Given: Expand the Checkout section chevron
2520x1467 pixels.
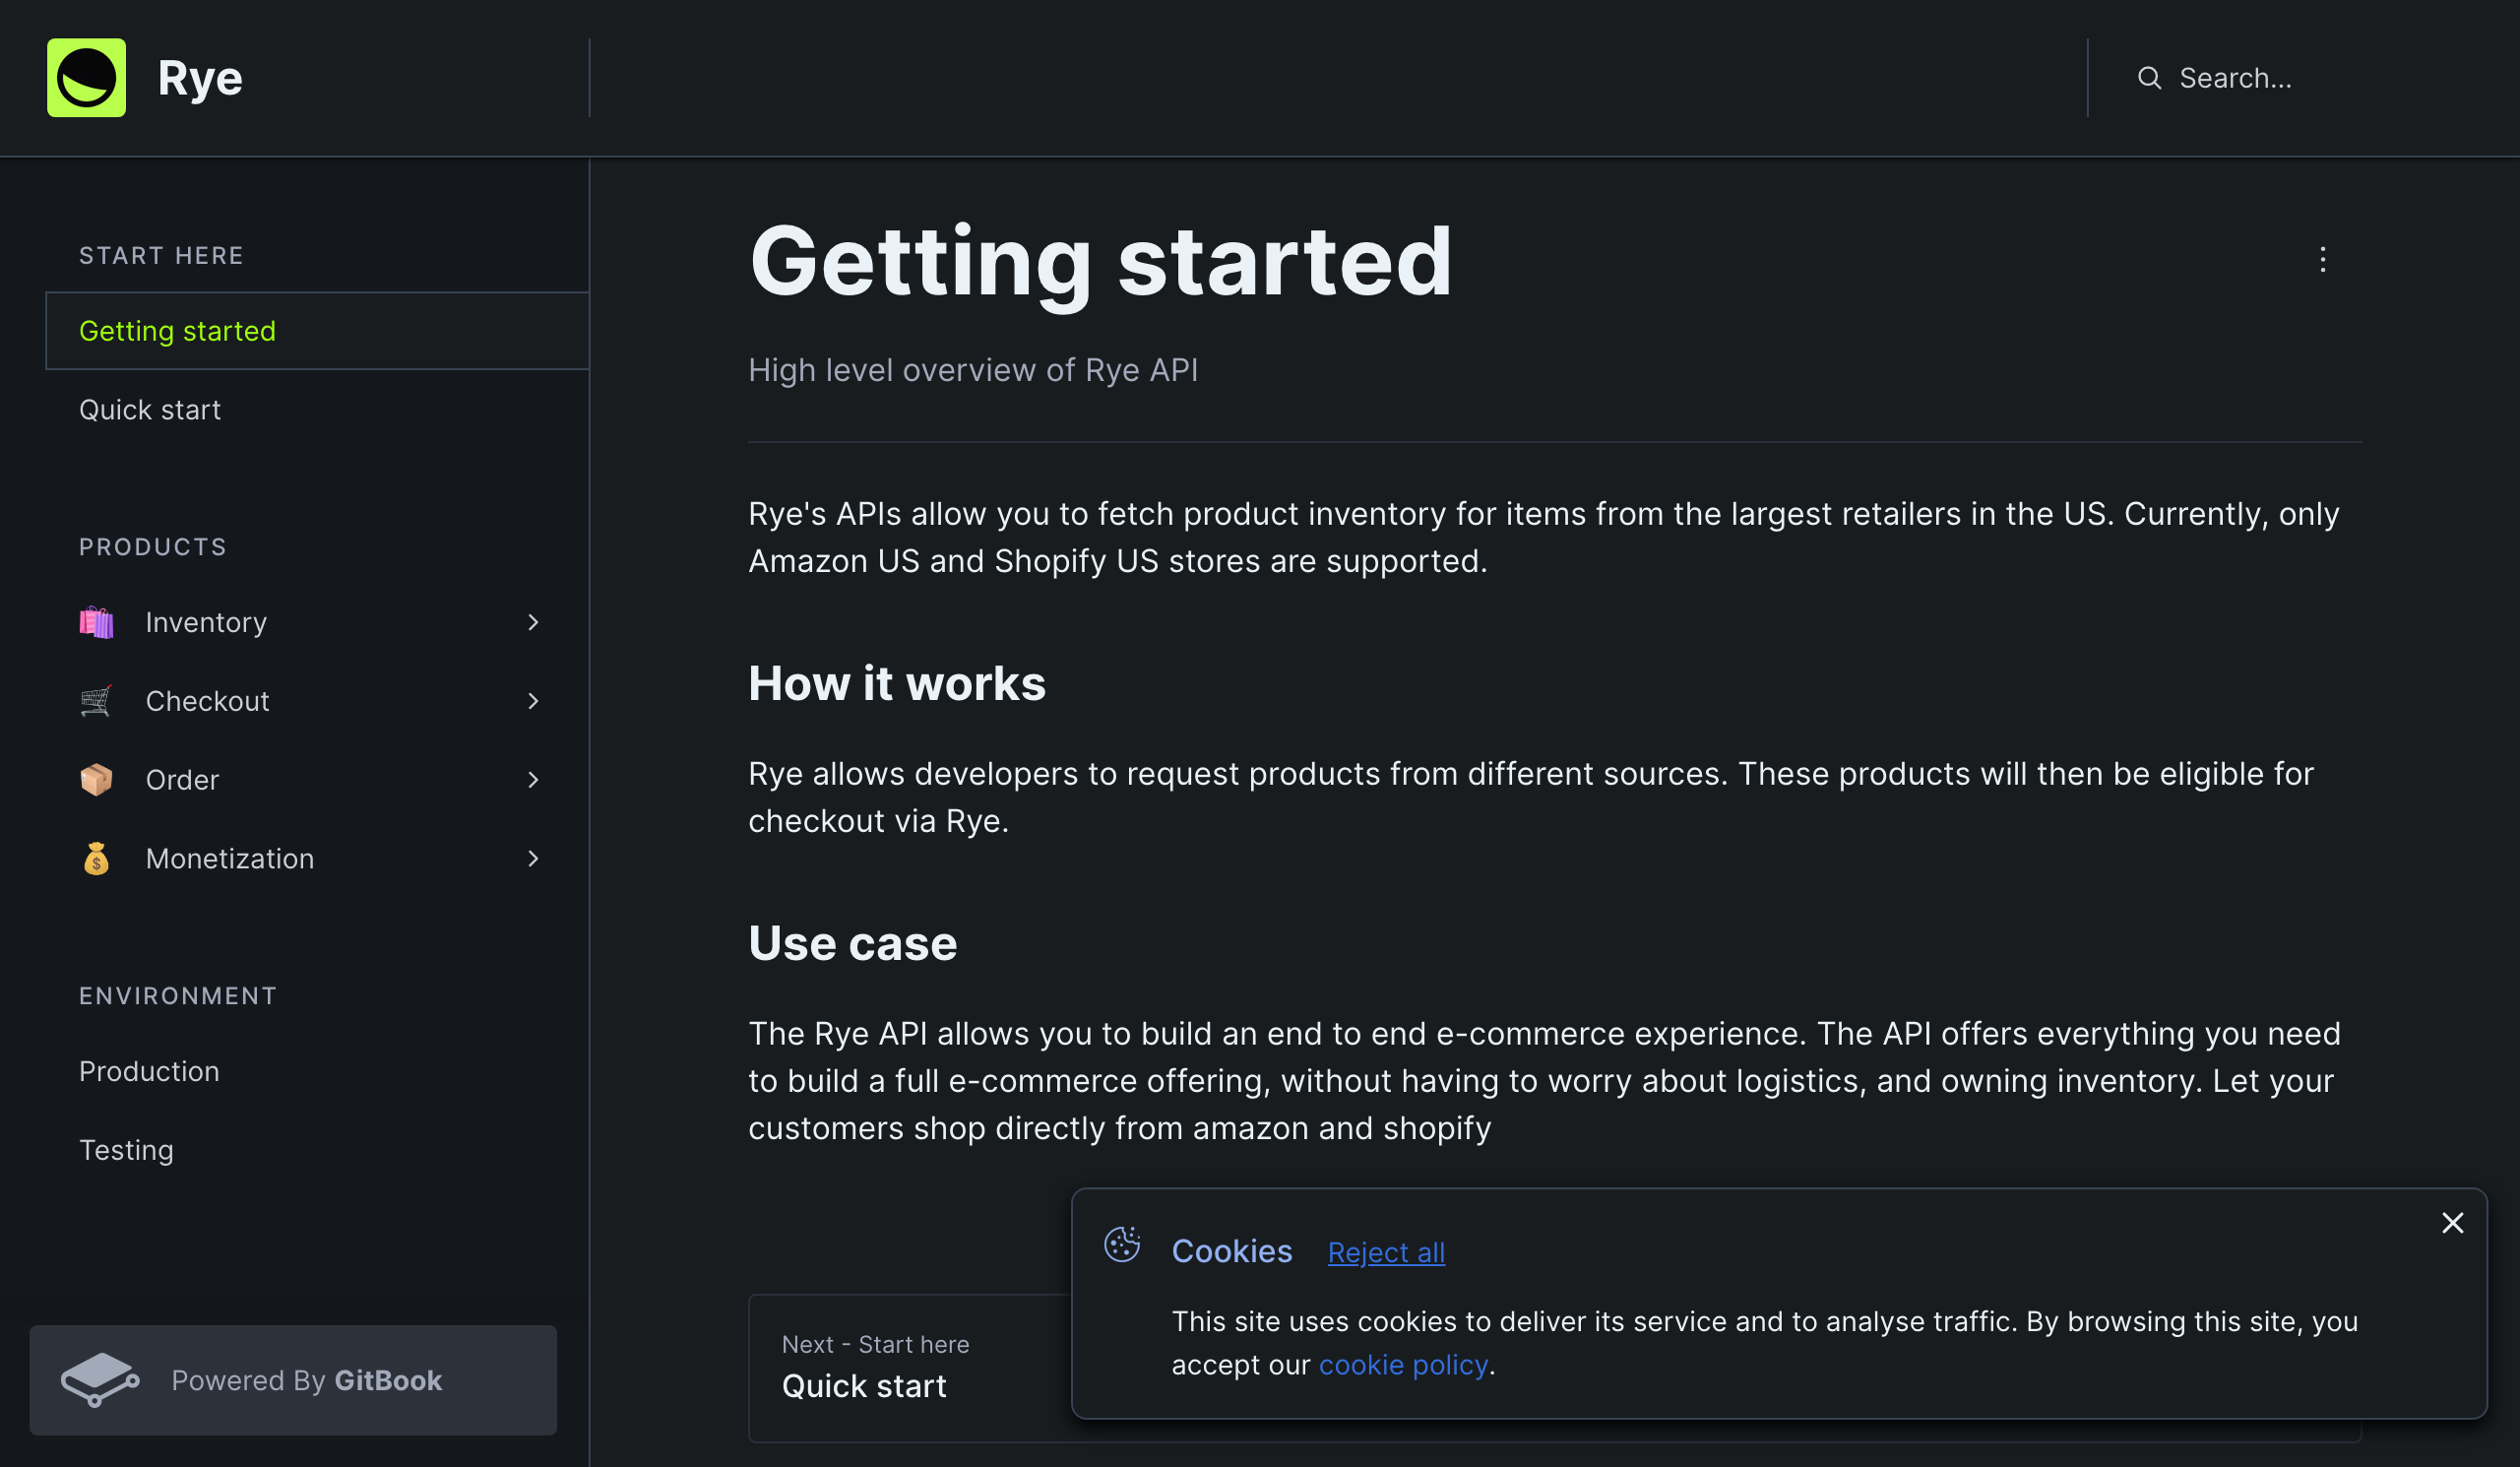Looking at the screenshot, I should click(x=533, y=701).
